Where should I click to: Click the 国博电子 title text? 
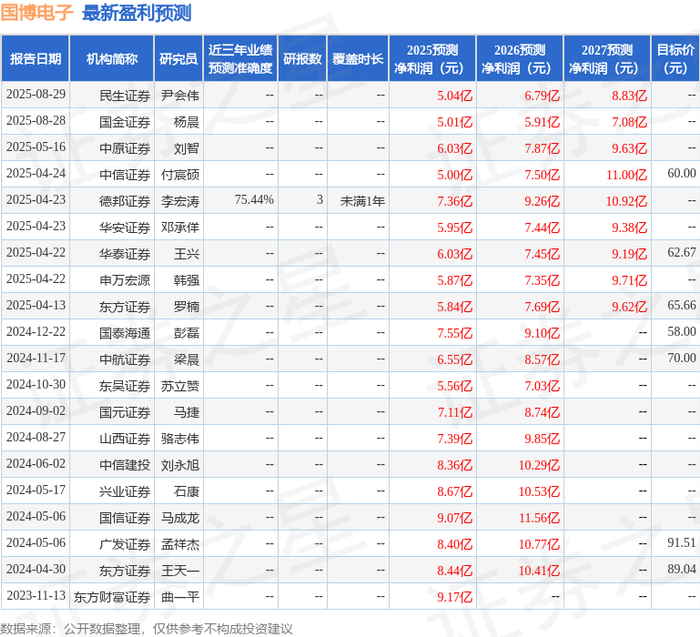pyautogui.click(x=37, y=12)
